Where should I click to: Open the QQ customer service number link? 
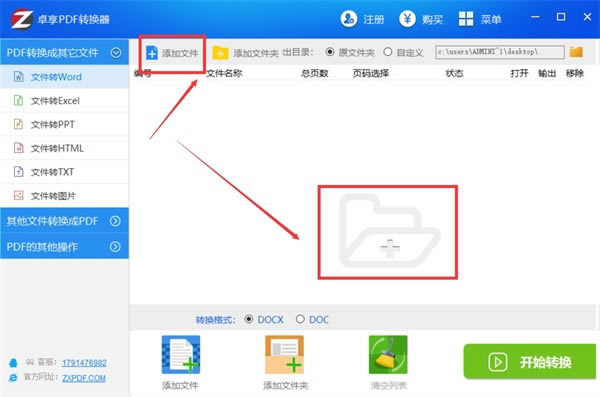pyautogui.click(x=84, y=363)
